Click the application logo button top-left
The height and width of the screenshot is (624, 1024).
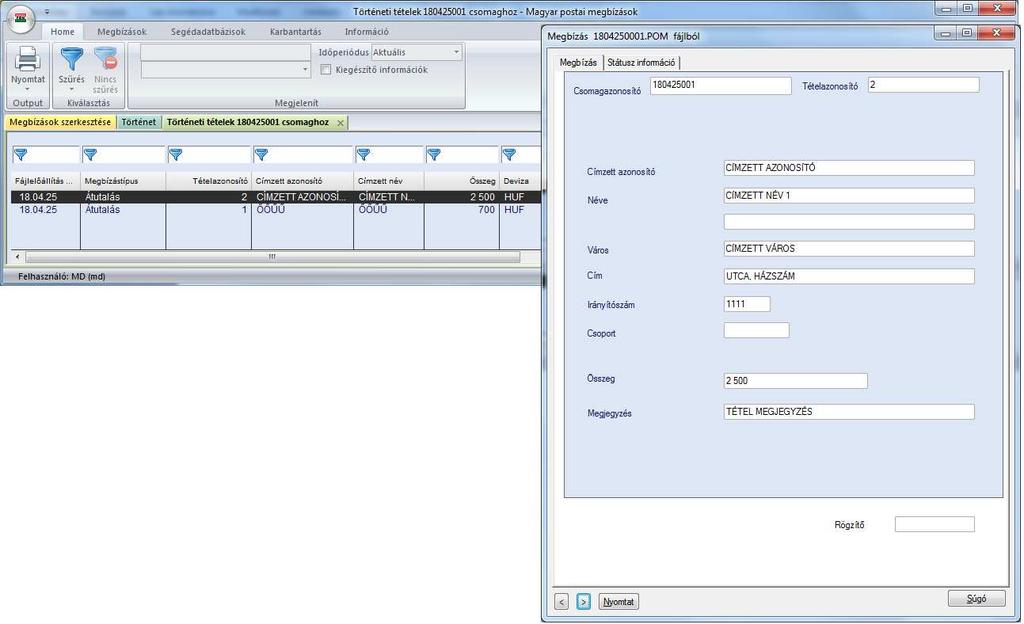click(x=22, y=20)
